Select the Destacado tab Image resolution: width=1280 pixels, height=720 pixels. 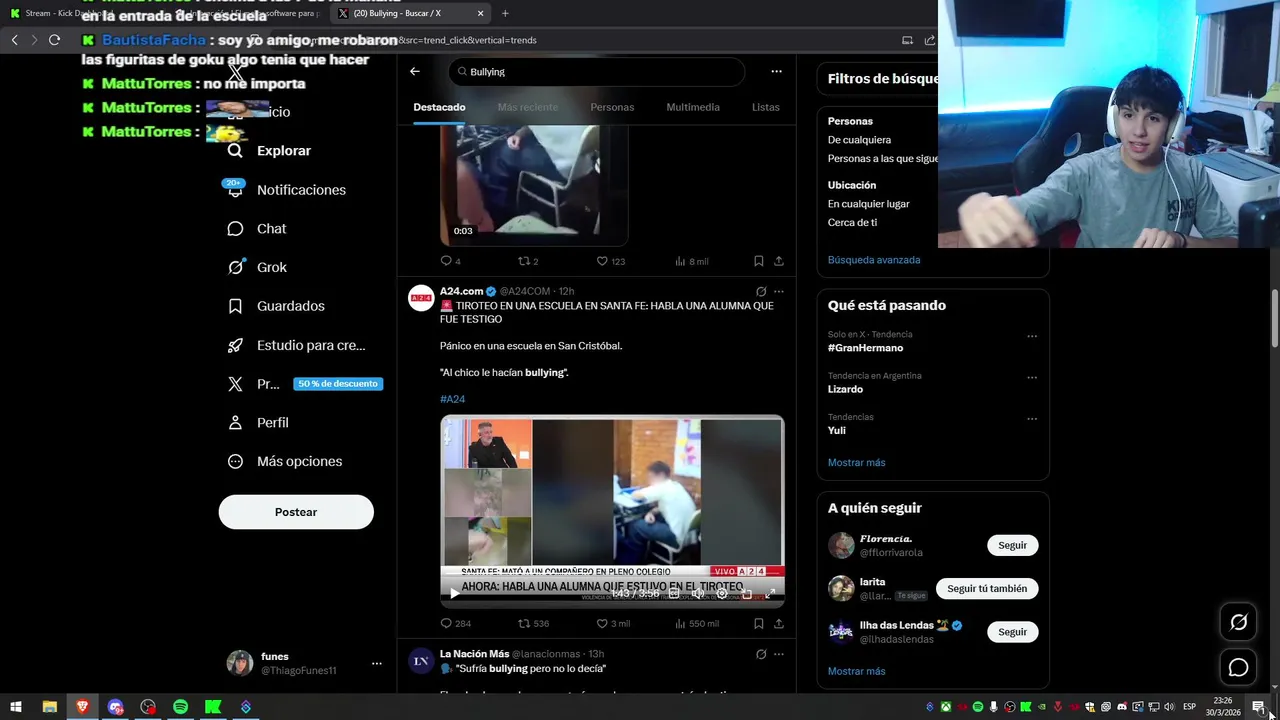click(x=439, y=107)
